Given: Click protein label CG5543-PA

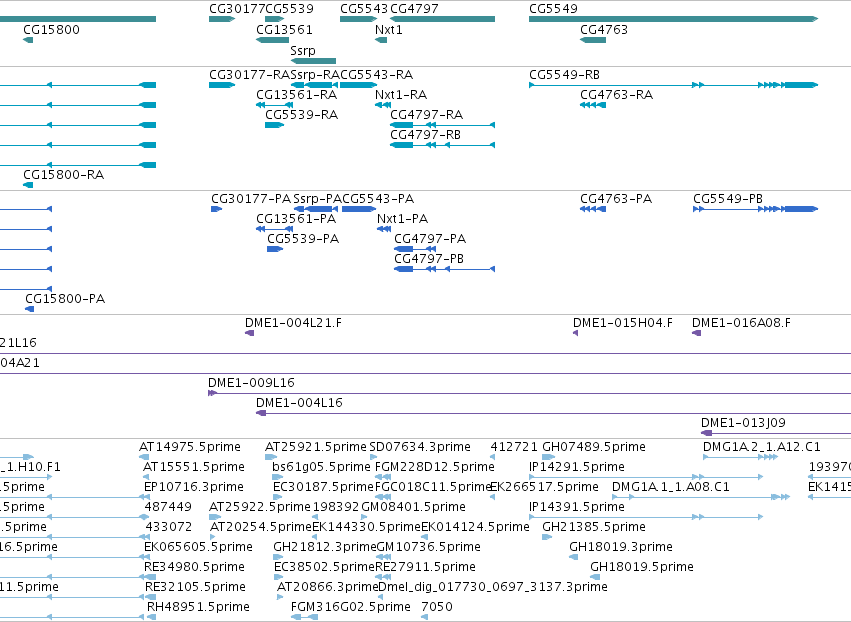Looking at the screenshot, I should tap(378, 199).
